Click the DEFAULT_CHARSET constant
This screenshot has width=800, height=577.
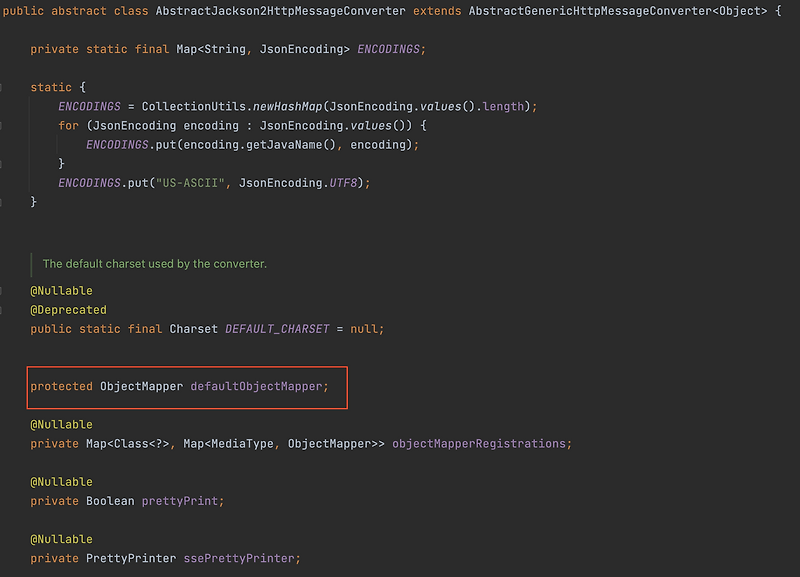[278, 328]
